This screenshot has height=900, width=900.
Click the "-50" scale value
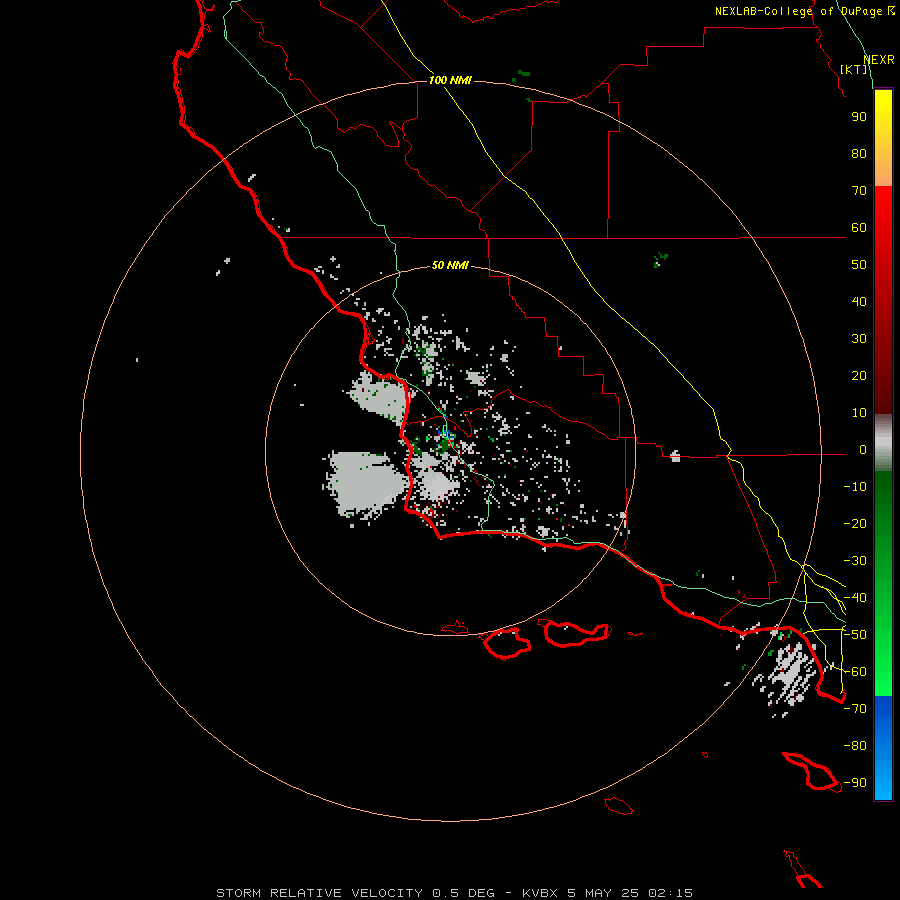(x=855, y=635)
